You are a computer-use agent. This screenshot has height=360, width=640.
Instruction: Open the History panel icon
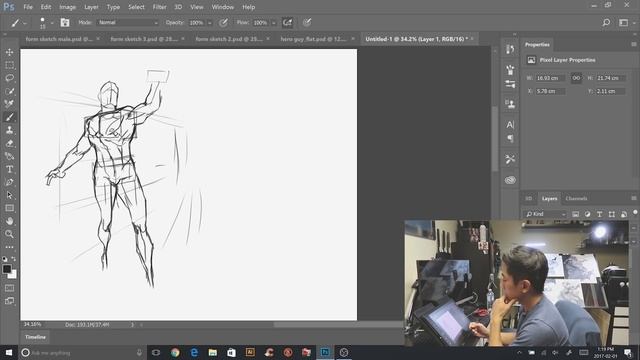(510, 50)
